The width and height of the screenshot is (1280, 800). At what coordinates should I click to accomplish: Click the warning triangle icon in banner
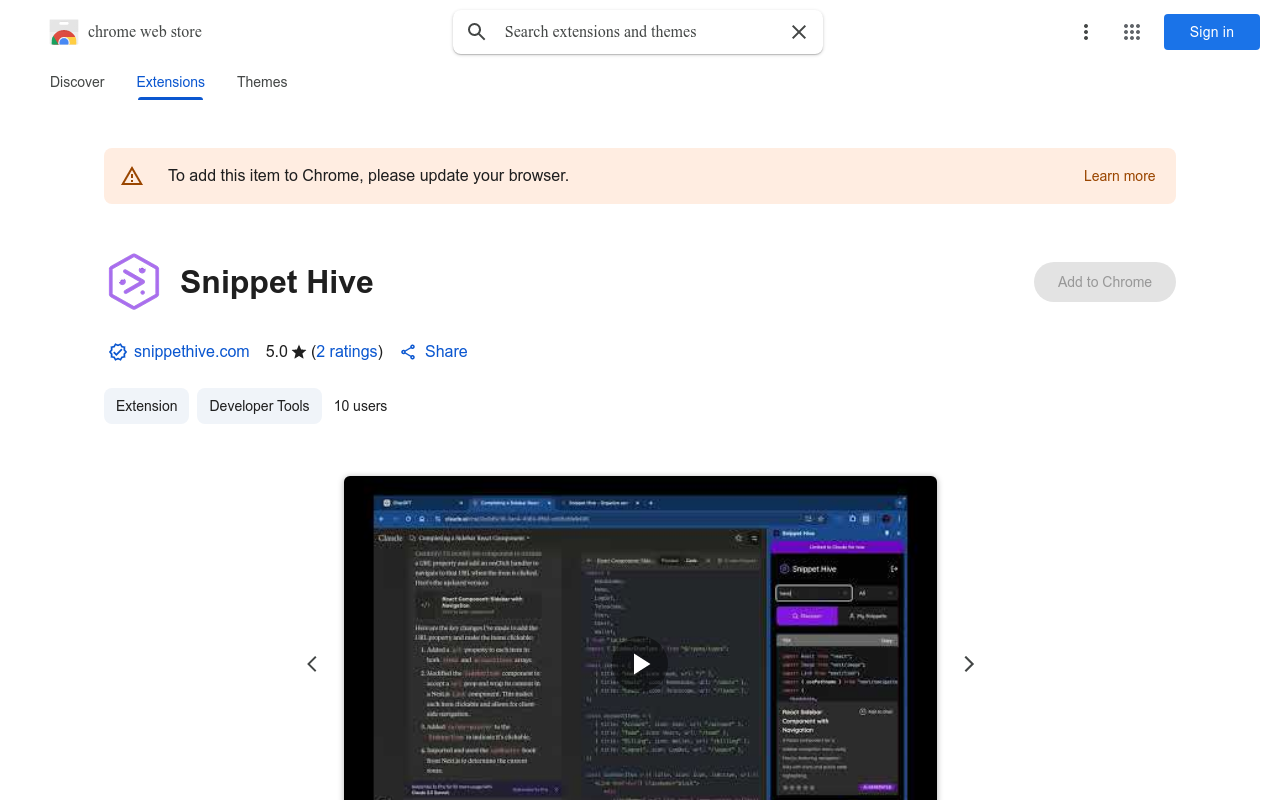[132, 176]
